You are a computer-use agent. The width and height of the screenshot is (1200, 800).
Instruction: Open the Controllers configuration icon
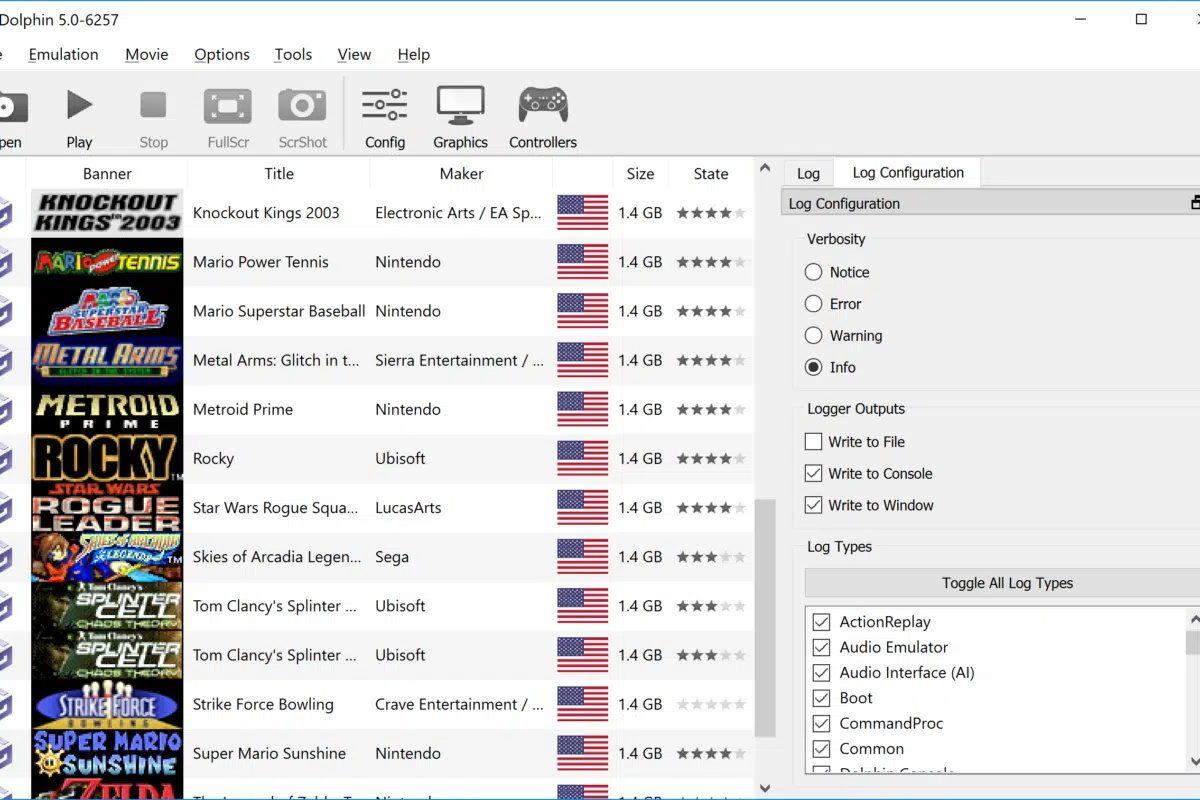[543, 118]
